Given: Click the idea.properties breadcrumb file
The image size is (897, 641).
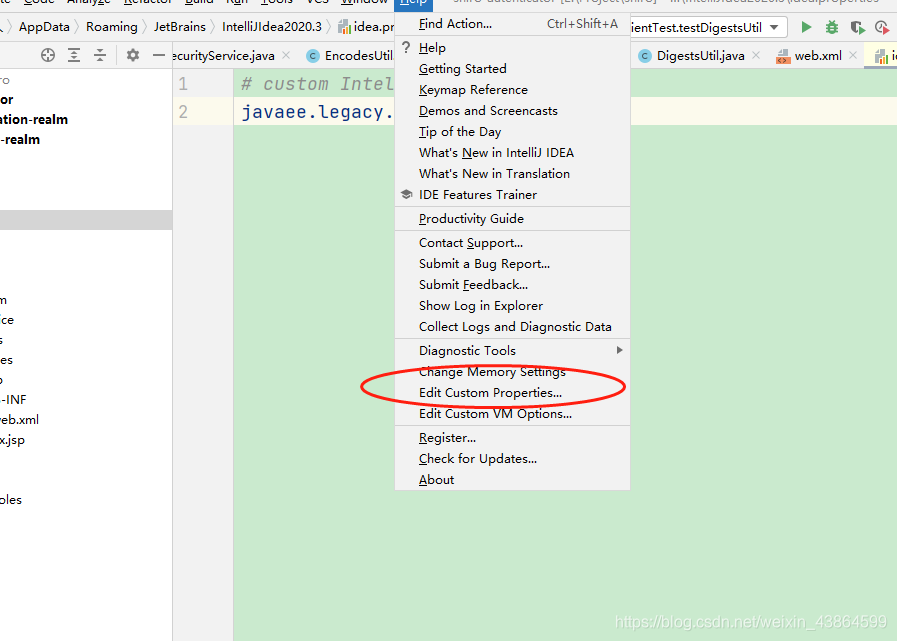Looking at the screenshot, I should (366, 27).
